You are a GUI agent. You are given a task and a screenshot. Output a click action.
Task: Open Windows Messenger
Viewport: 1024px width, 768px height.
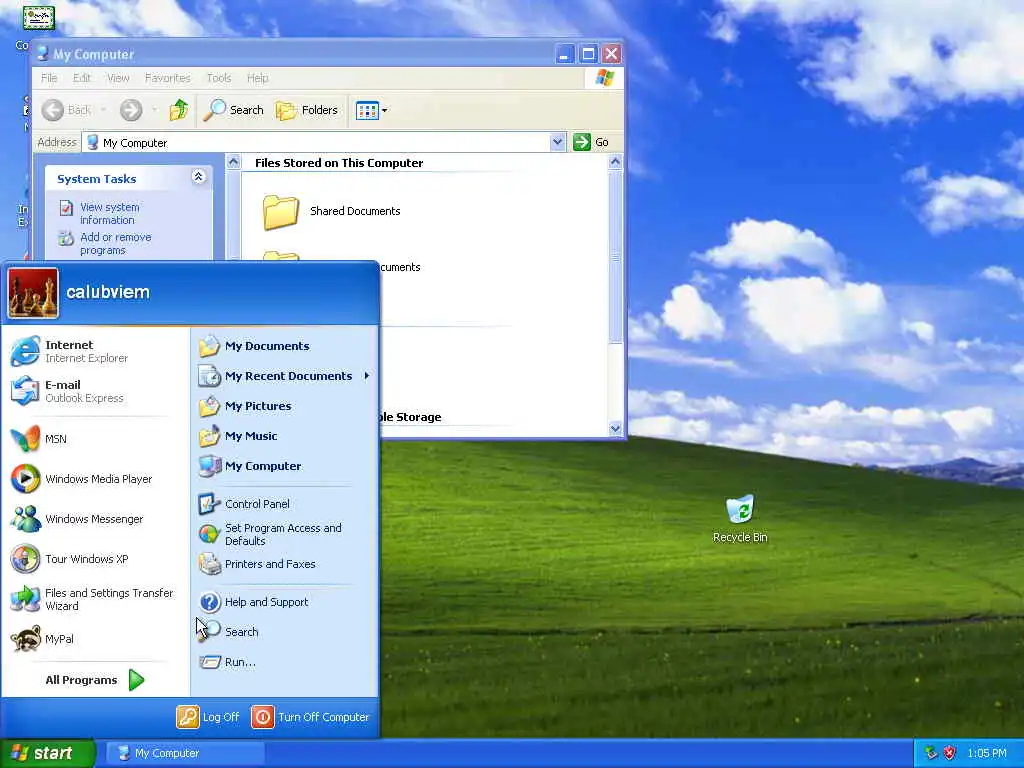77,519
